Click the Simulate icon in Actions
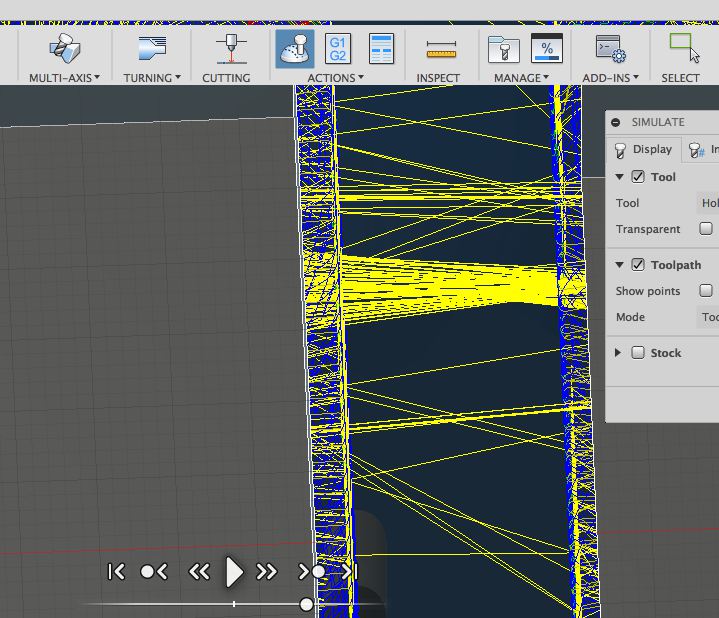This screenshot has width=719, height=618. click(x=294, y=48)
